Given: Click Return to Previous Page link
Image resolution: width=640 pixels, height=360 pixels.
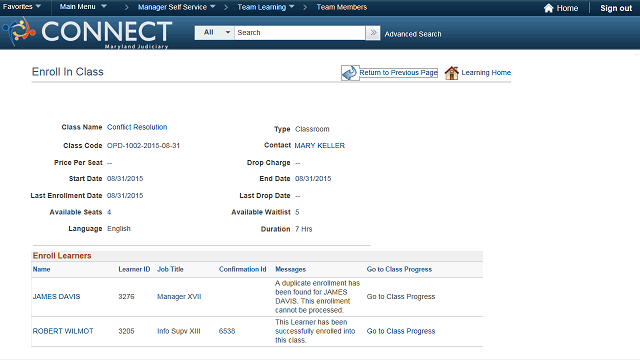Looking at the screenshot, I should click(x=398, y=73).
